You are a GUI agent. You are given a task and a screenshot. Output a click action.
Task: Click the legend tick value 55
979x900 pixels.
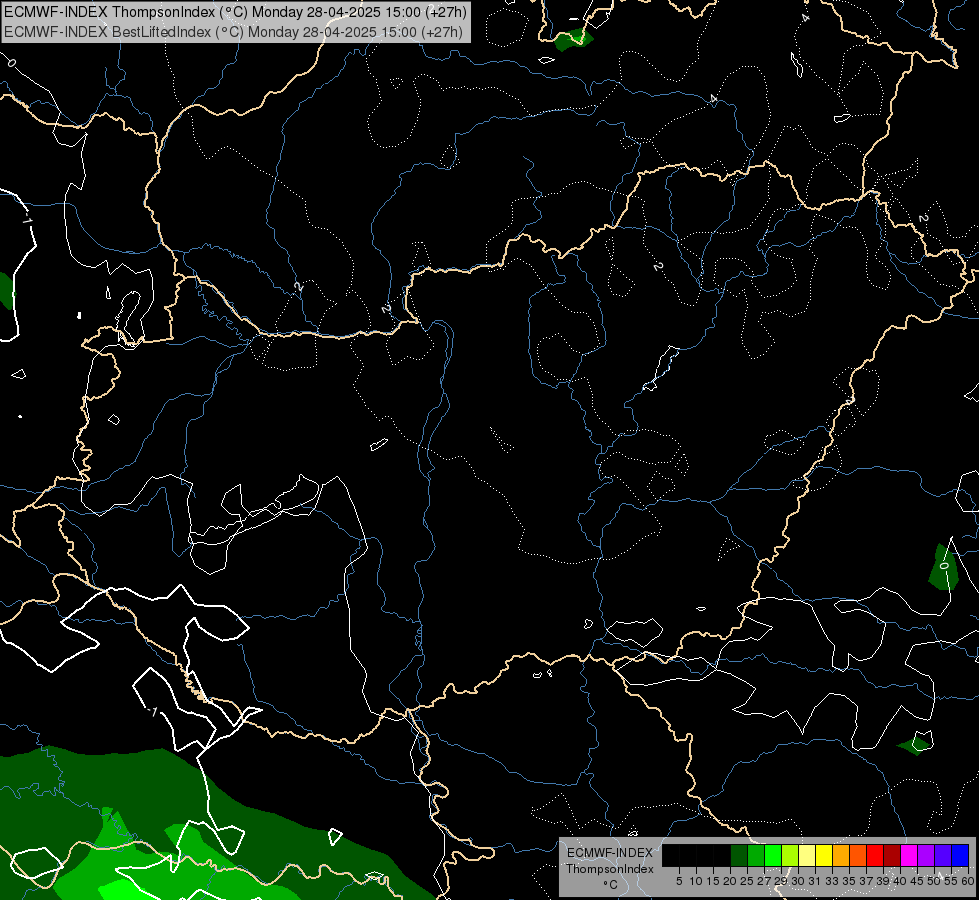click(951, 881)
